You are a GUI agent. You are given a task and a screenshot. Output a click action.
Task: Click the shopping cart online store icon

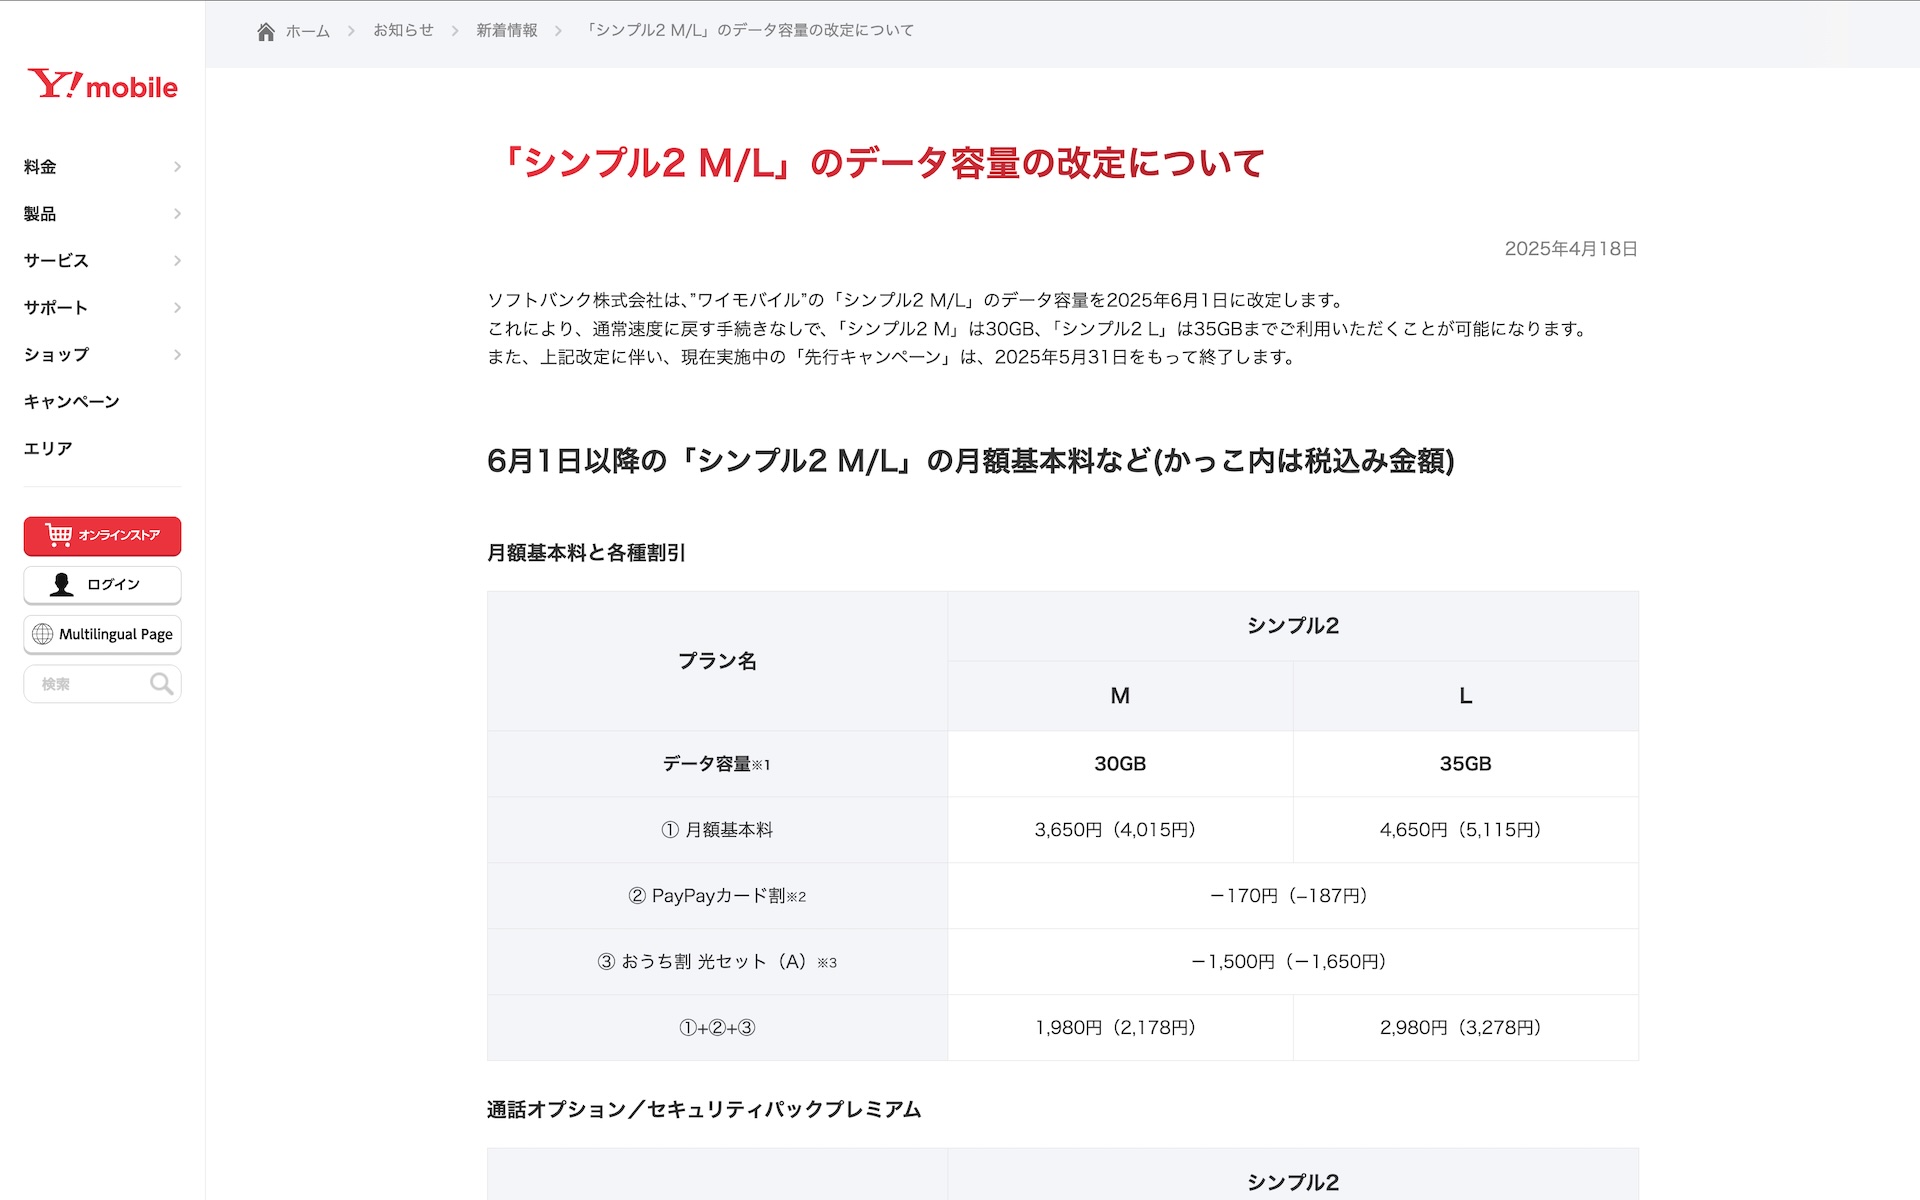[59, 535]
